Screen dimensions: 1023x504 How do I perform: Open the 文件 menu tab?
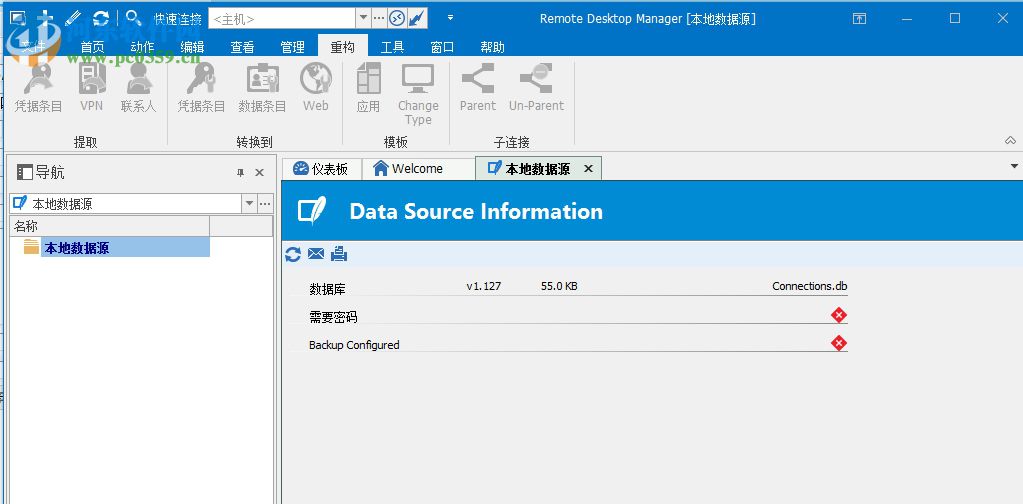click(33, 47)
